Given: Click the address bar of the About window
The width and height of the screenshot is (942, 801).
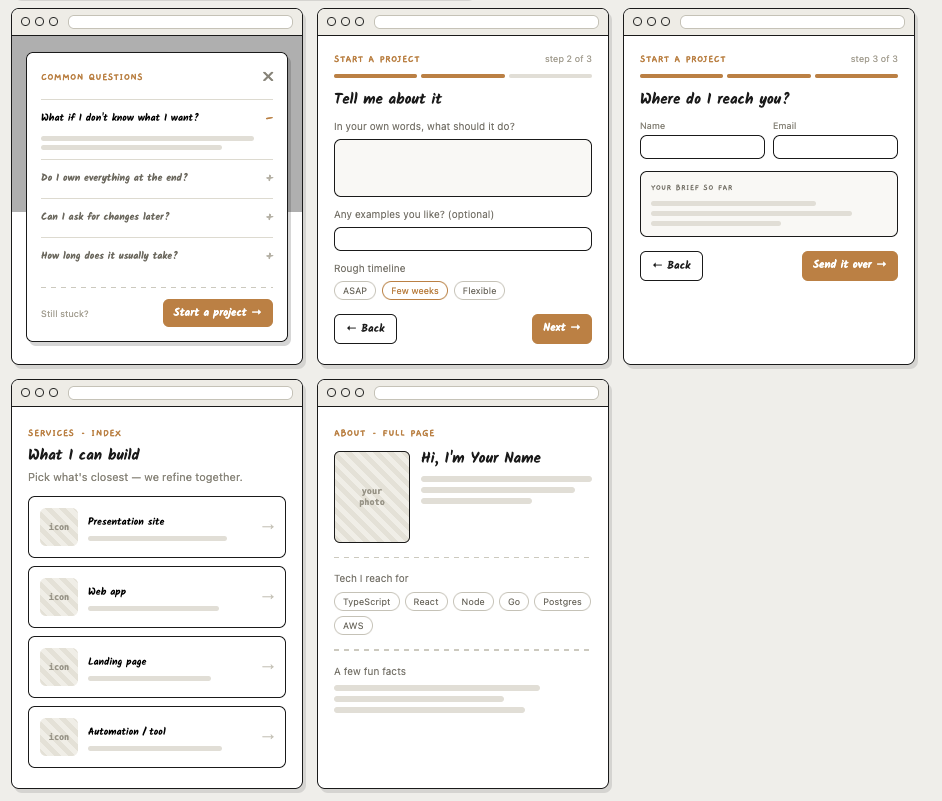Looking at the screenshot, I should [x=486, y=392].
